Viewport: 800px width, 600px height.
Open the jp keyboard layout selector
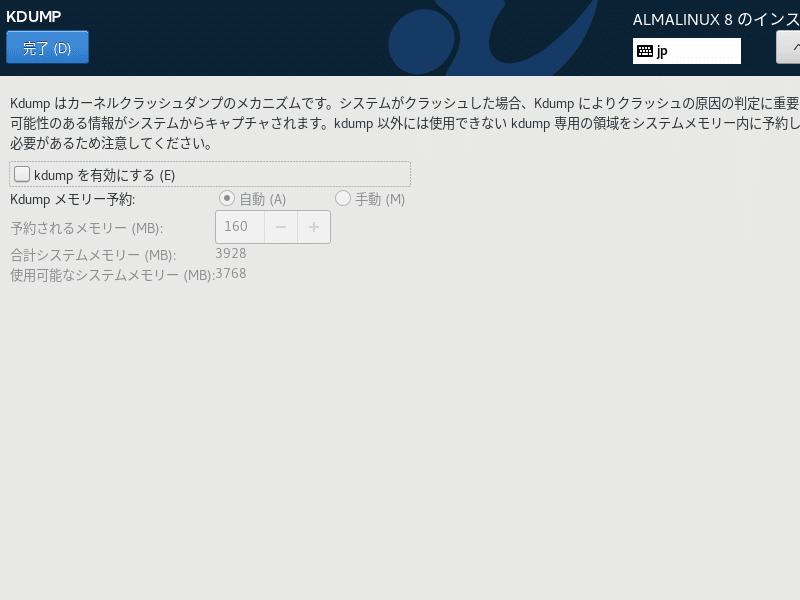pyautogui.click(x=687, y=51)
